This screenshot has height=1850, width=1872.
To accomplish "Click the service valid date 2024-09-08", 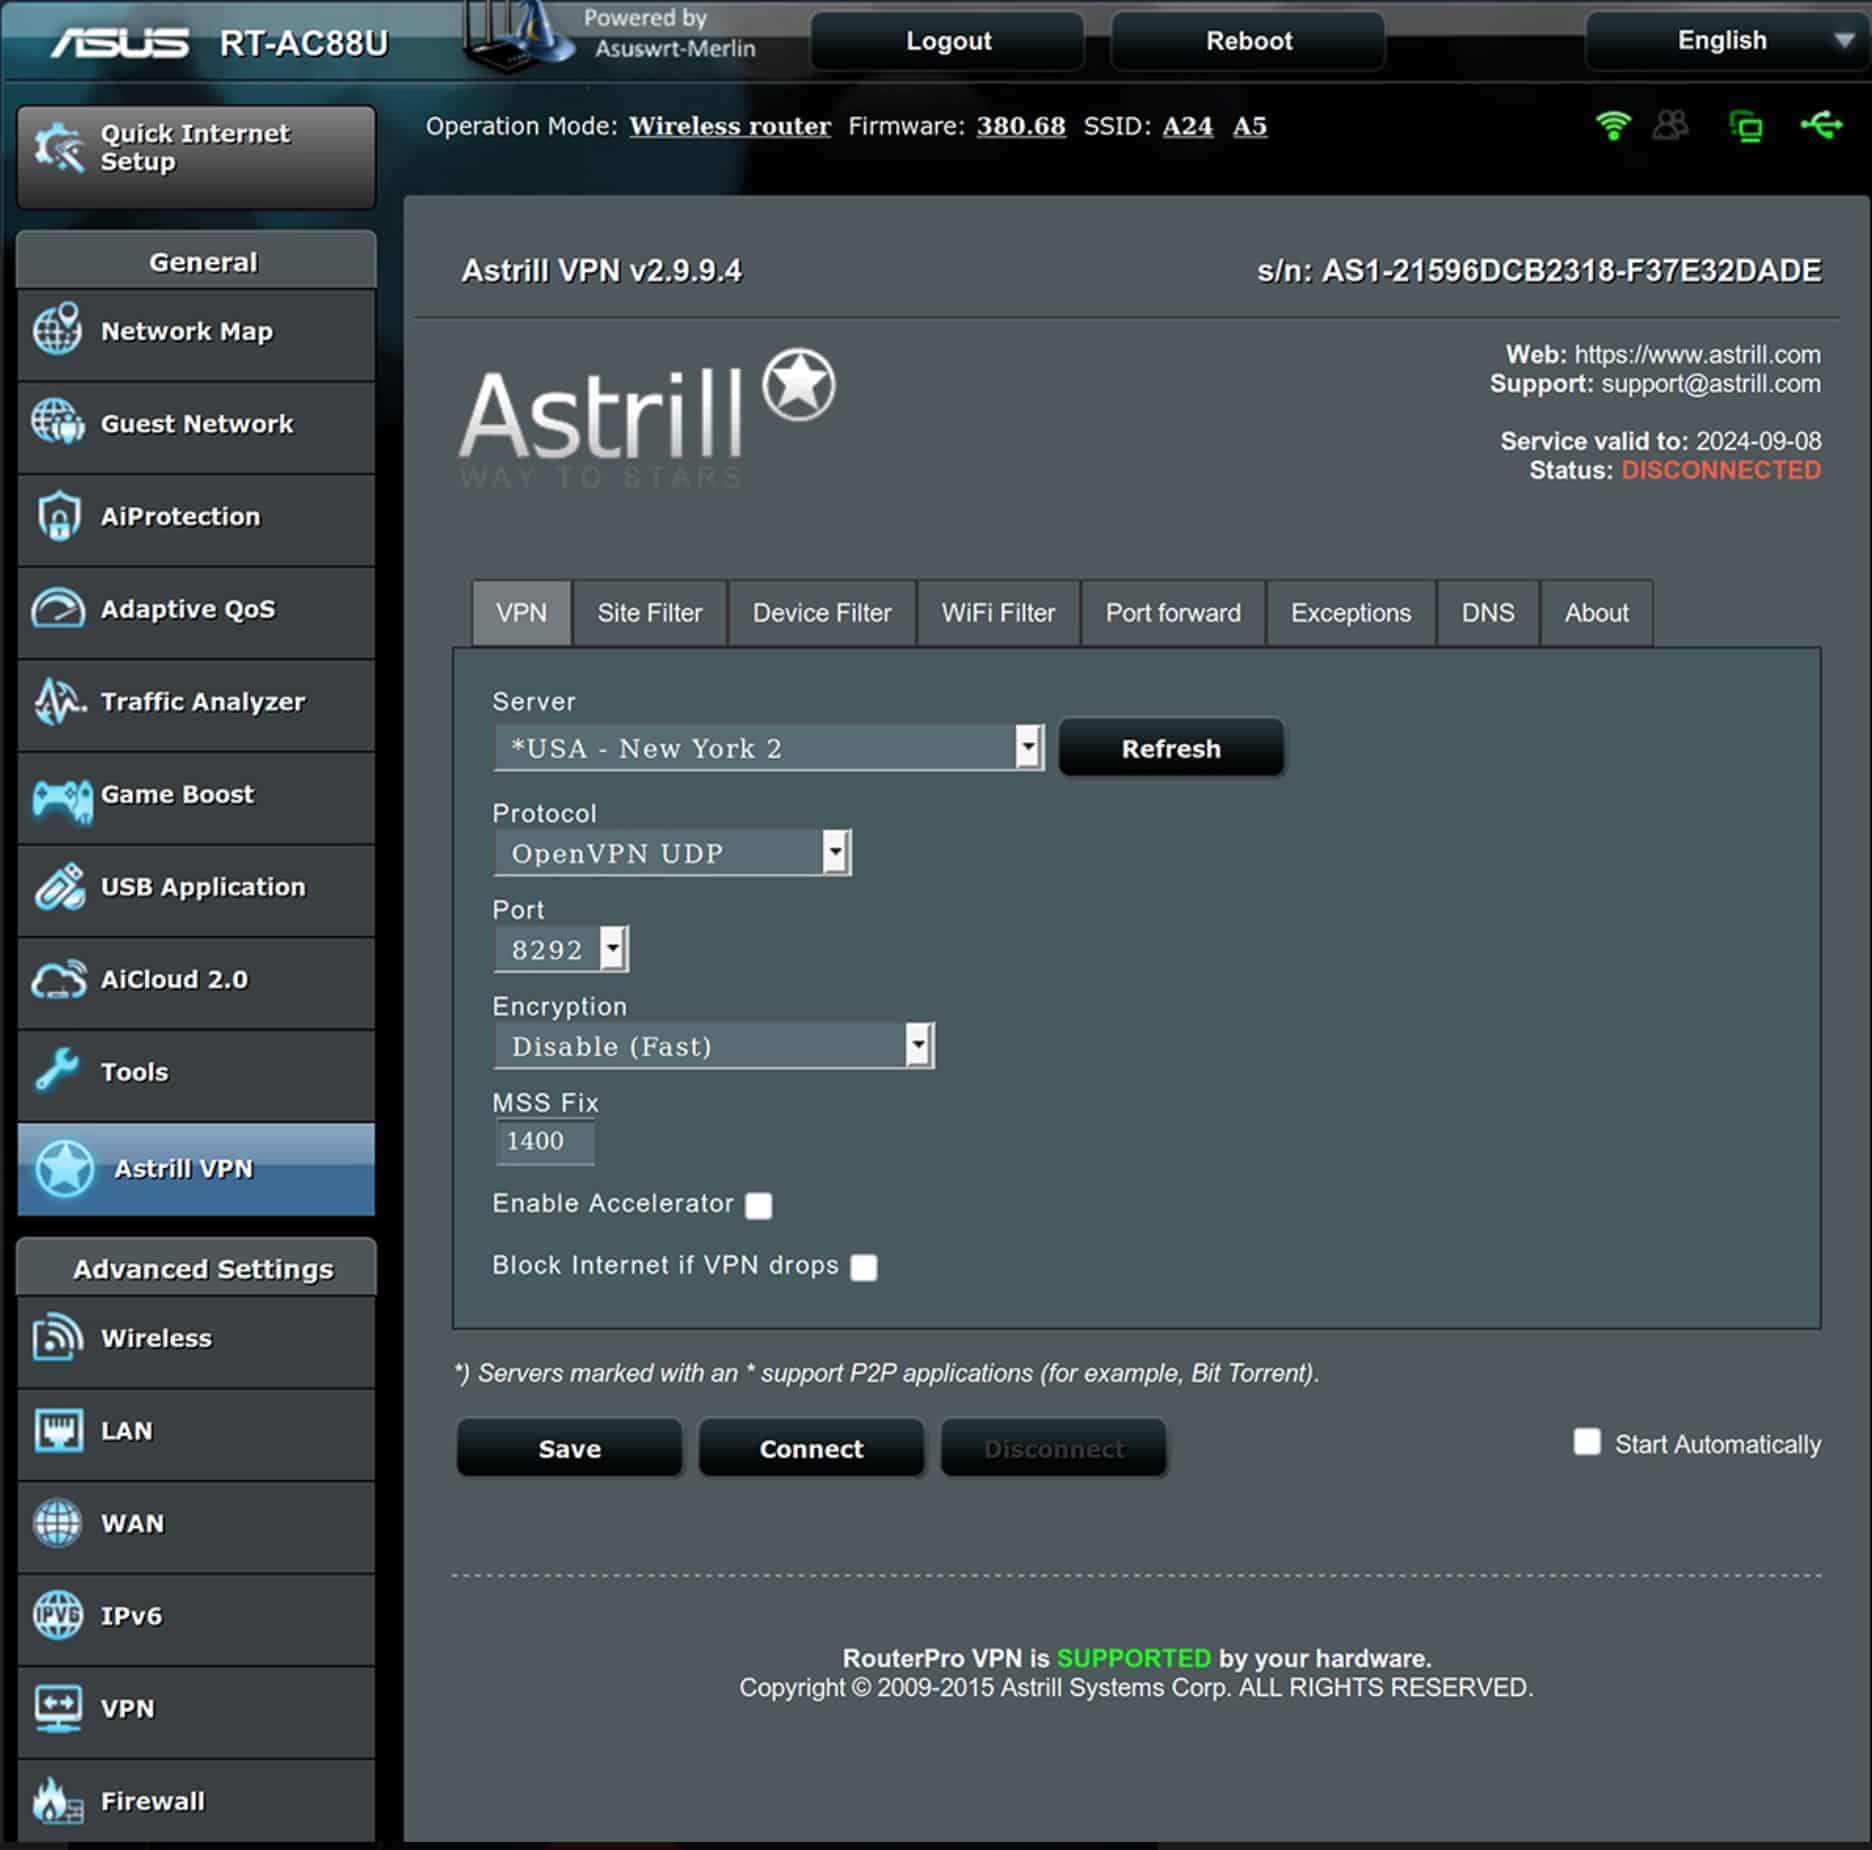I will click(1759, 441).
